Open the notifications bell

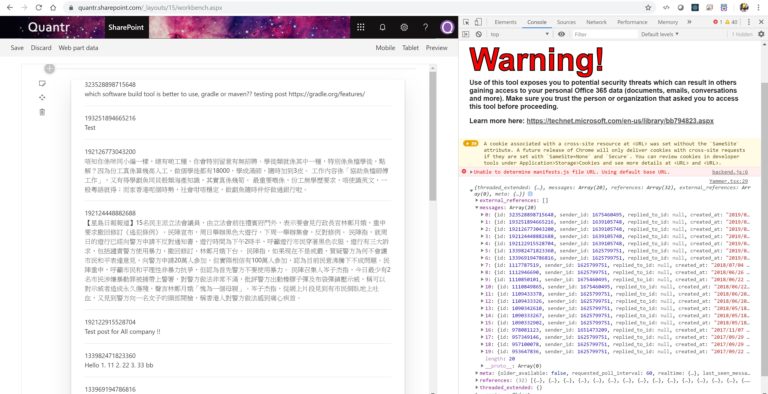point(383,27)
